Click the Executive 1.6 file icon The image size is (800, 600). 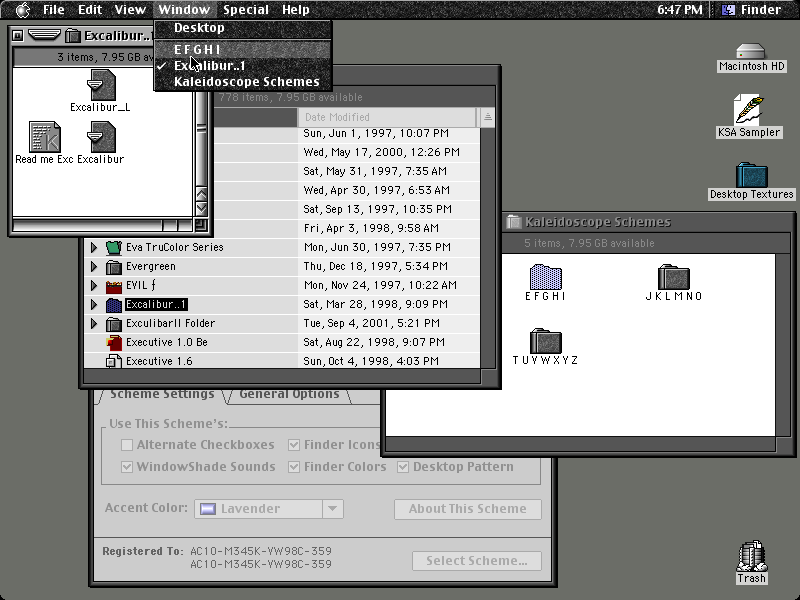(113, 361)
